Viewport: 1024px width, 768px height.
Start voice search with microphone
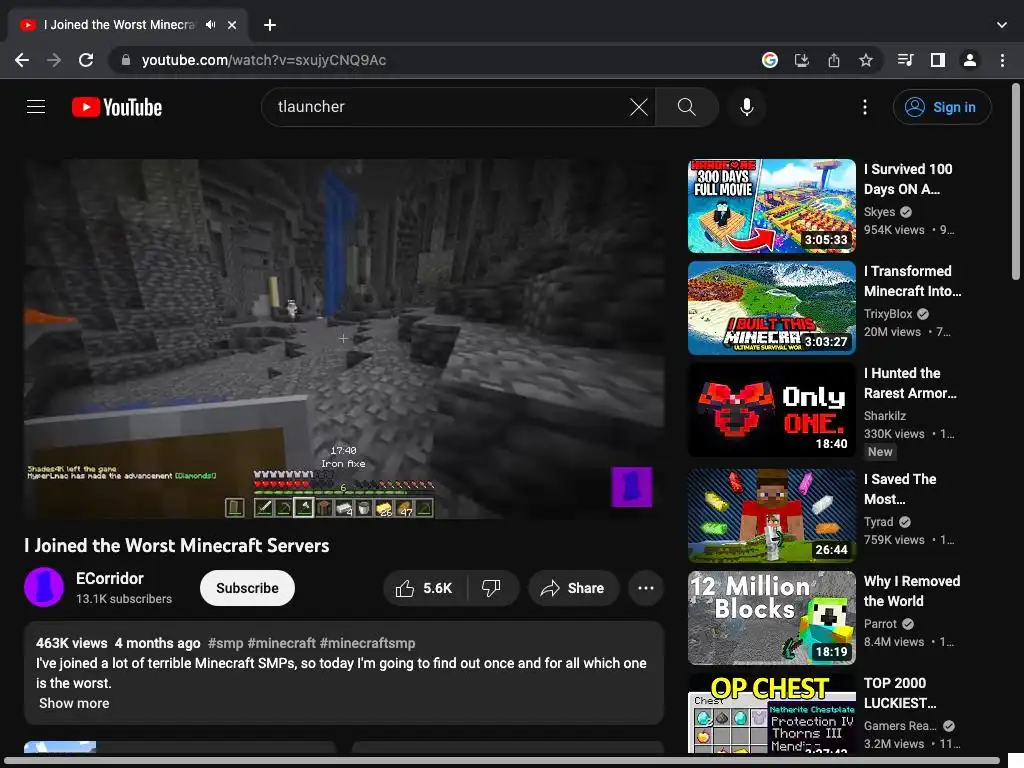click(x=746, y=107)
